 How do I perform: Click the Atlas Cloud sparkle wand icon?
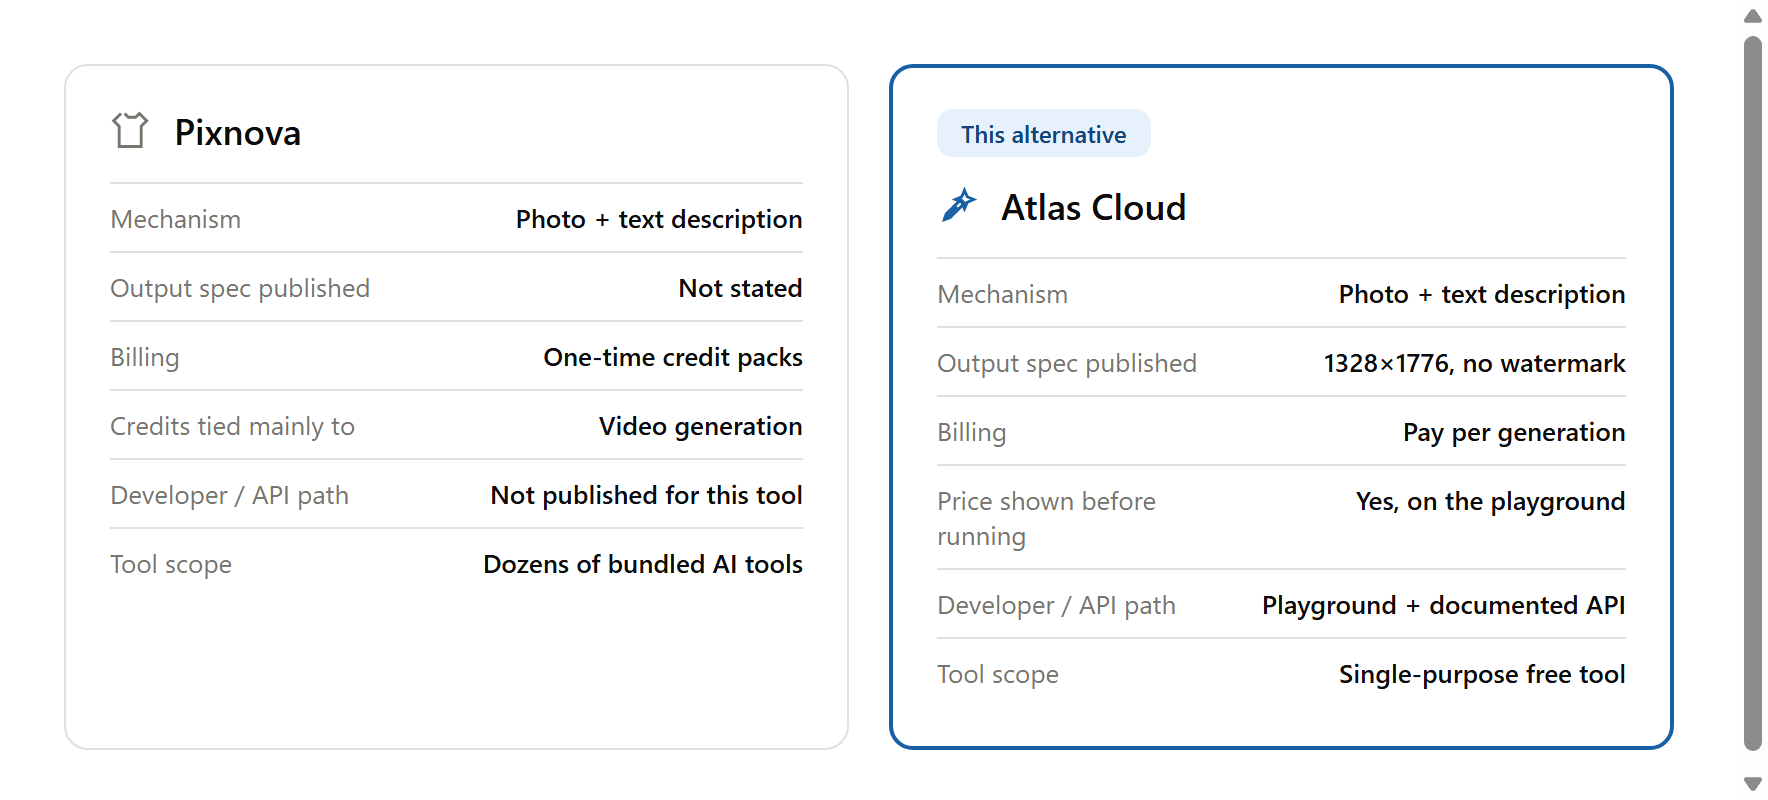click(959, 205)
